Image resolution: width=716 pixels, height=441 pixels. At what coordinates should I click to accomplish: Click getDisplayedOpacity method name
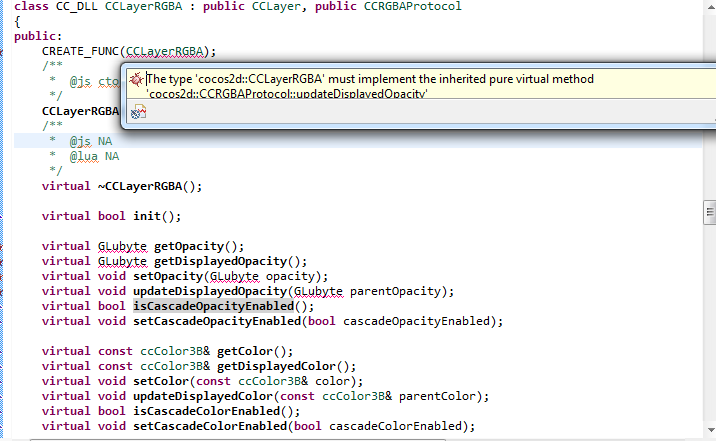coord(221,261)
